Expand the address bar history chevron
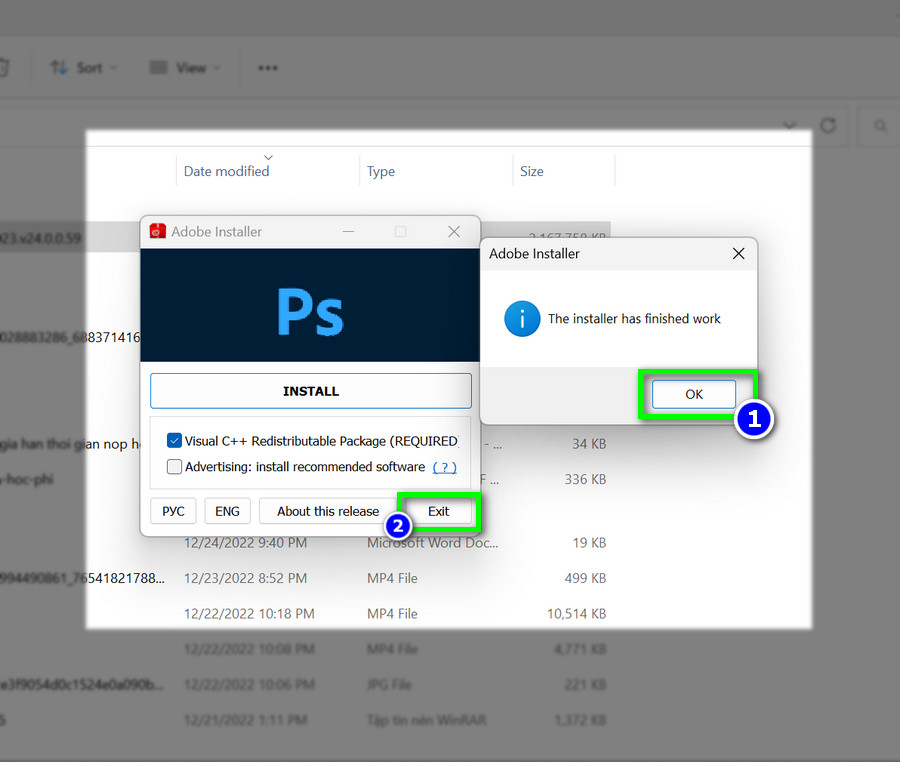 click(790, 125)
